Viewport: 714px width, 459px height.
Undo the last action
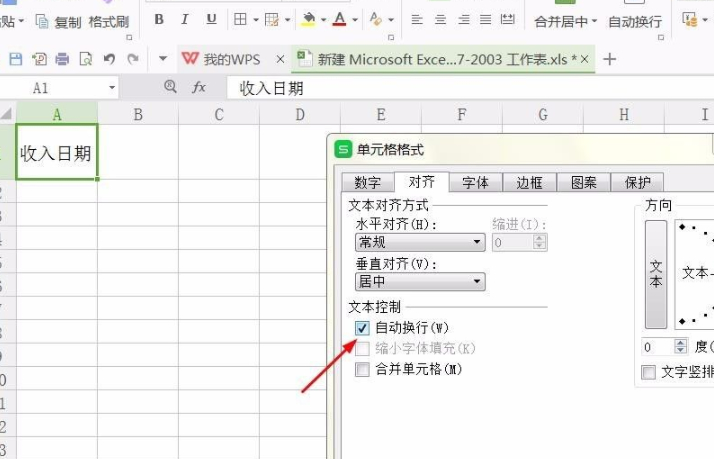(x=109, y=59)
